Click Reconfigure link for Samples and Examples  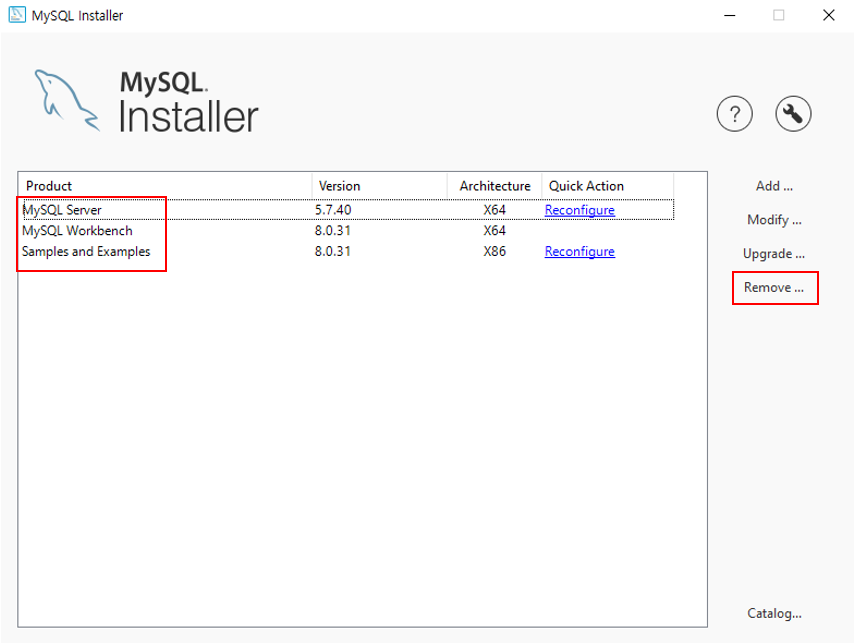[x=579, y=252]
